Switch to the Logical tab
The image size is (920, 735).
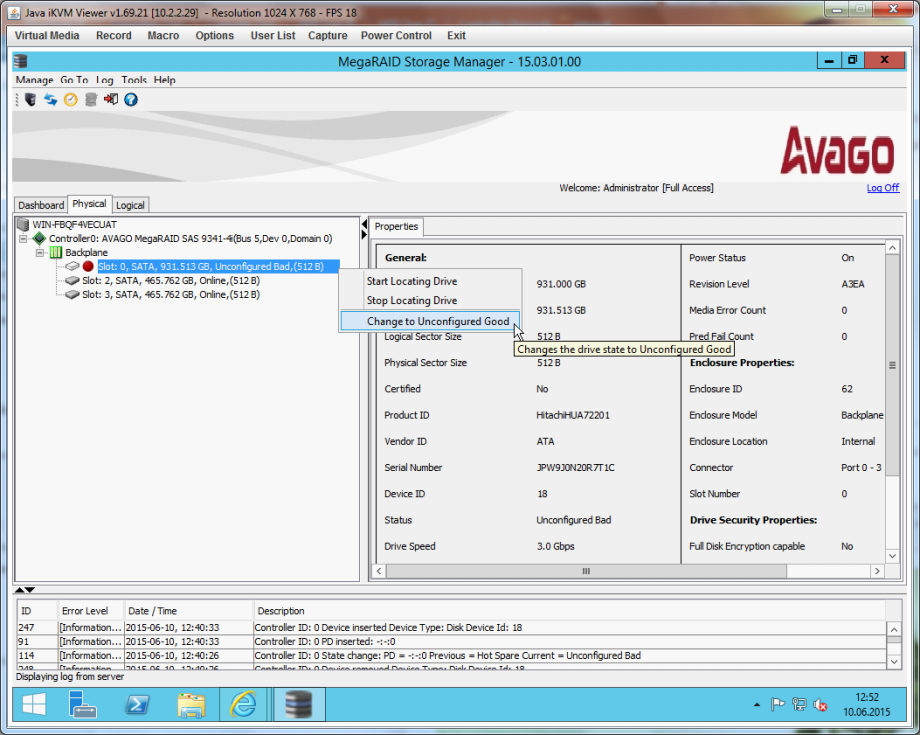(130, 205)
